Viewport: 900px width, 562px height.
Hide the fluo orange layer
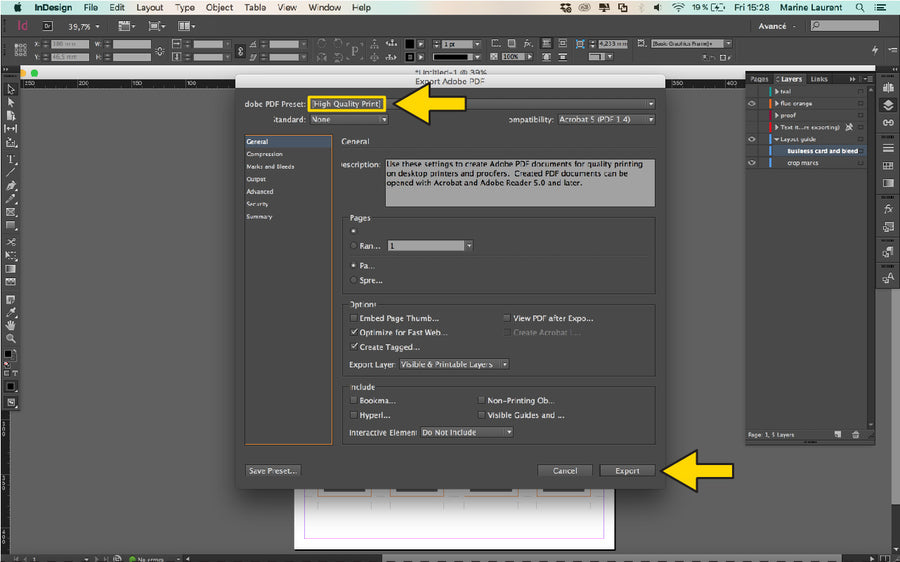click(x=752, y=103)
